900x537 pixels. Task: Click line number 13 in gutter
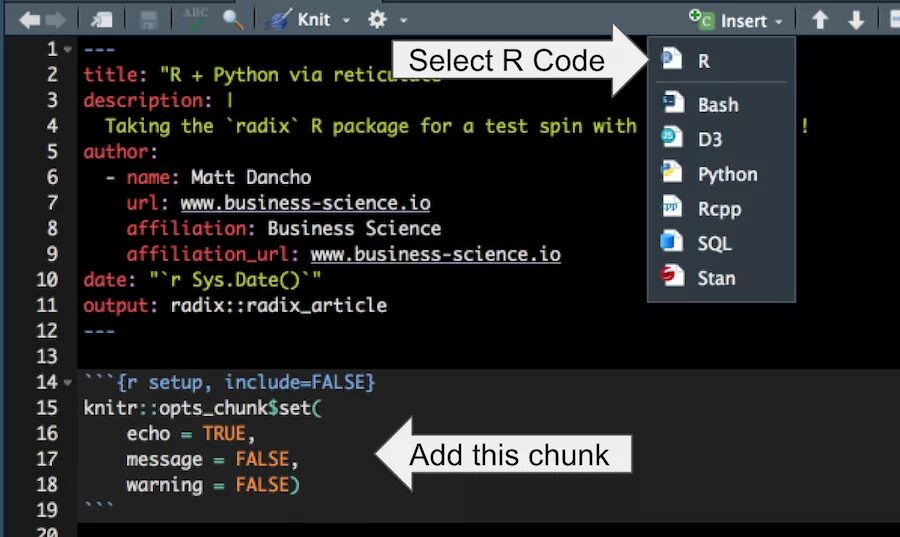47,356
